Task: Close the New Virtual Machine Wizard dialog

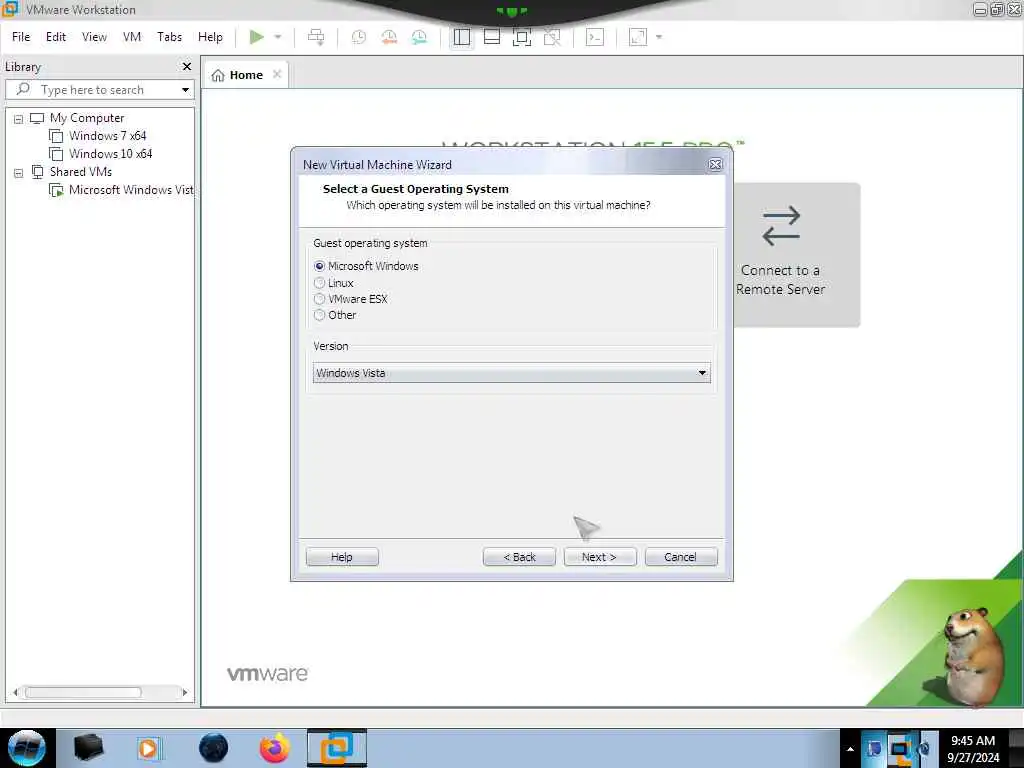Action: [x=715, y=165]
